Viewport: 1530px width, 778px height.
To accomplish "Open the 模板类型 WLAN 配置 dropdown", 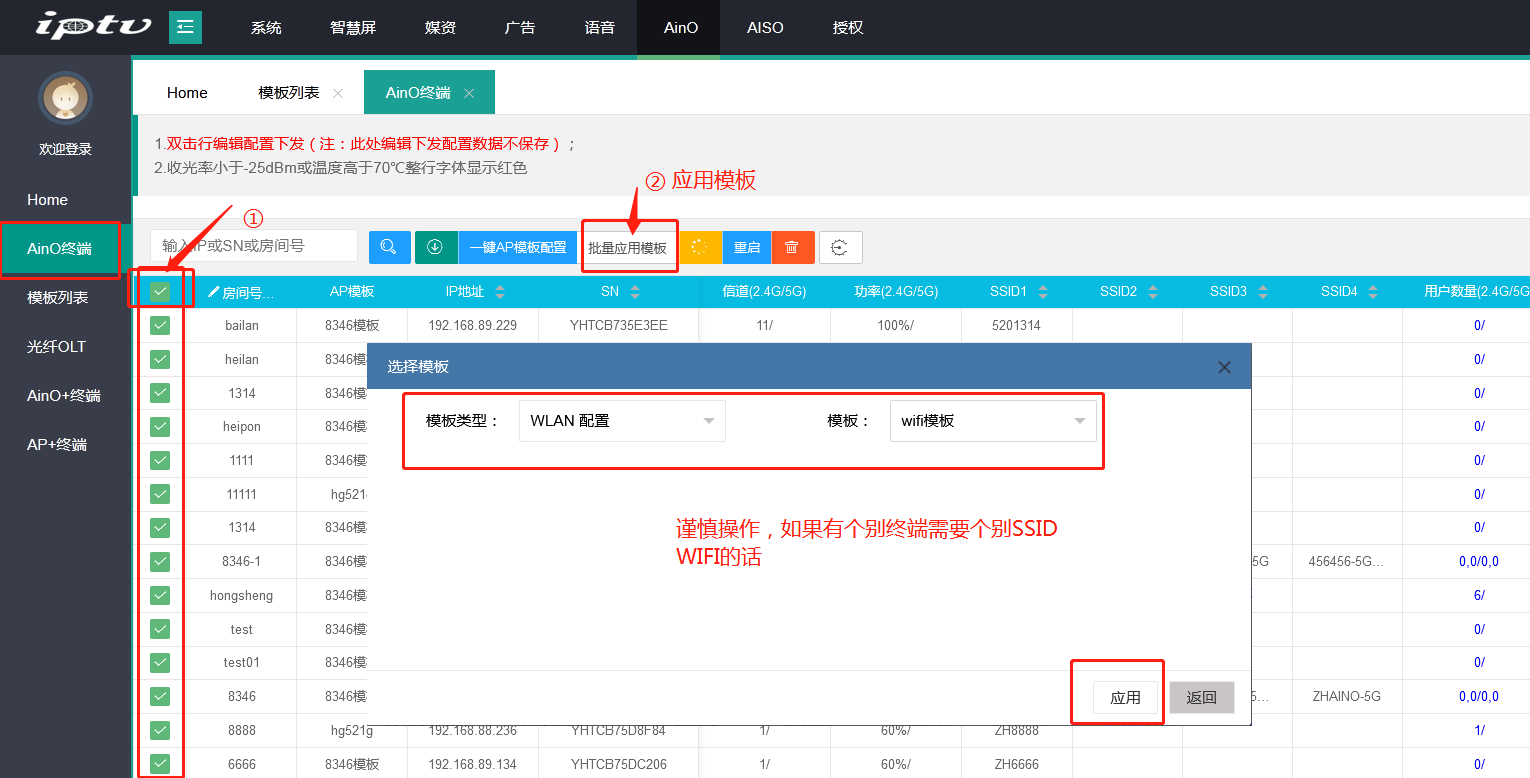I will tap(622, 421).
